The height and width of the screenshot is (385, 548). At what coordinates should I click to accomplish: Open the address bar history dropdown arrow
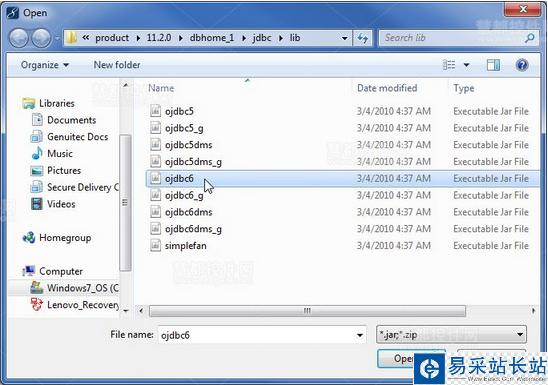point(345,38)
